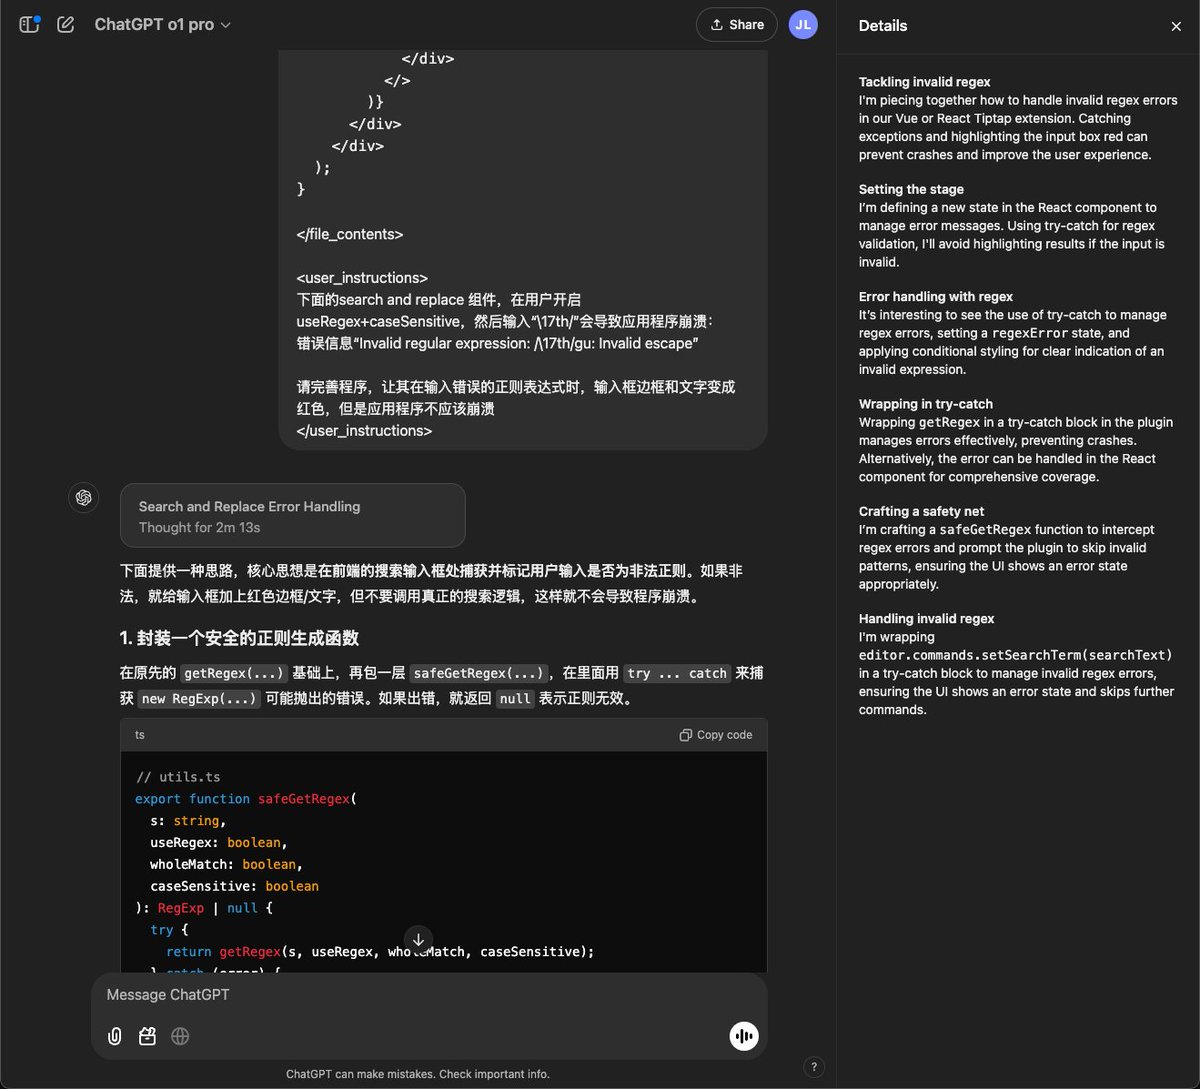This screenshot has height=1089, width=1200.
Task: Click the inline code 'try ... catch'
Action: tap(677, 673)
